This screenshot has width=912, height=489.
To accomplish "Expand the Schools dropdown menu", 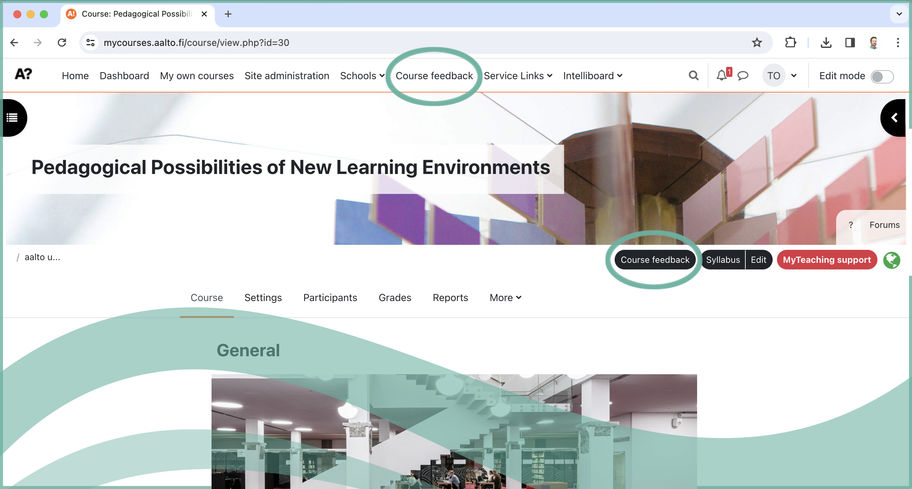I will click(x=362, y=76).
